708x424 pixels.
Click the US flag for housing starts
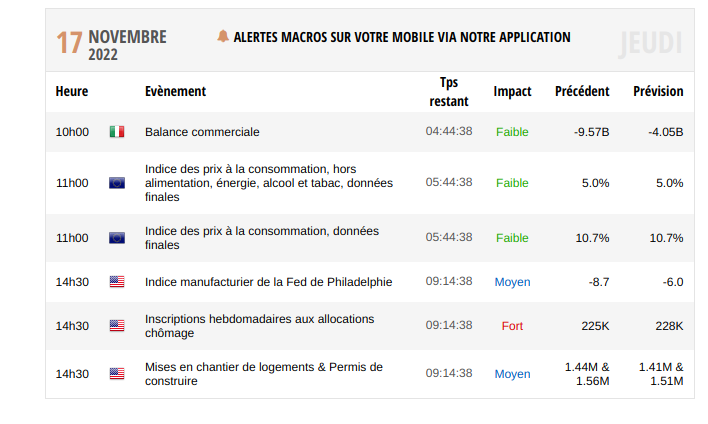pyautogui.click(x=117, y=374)
